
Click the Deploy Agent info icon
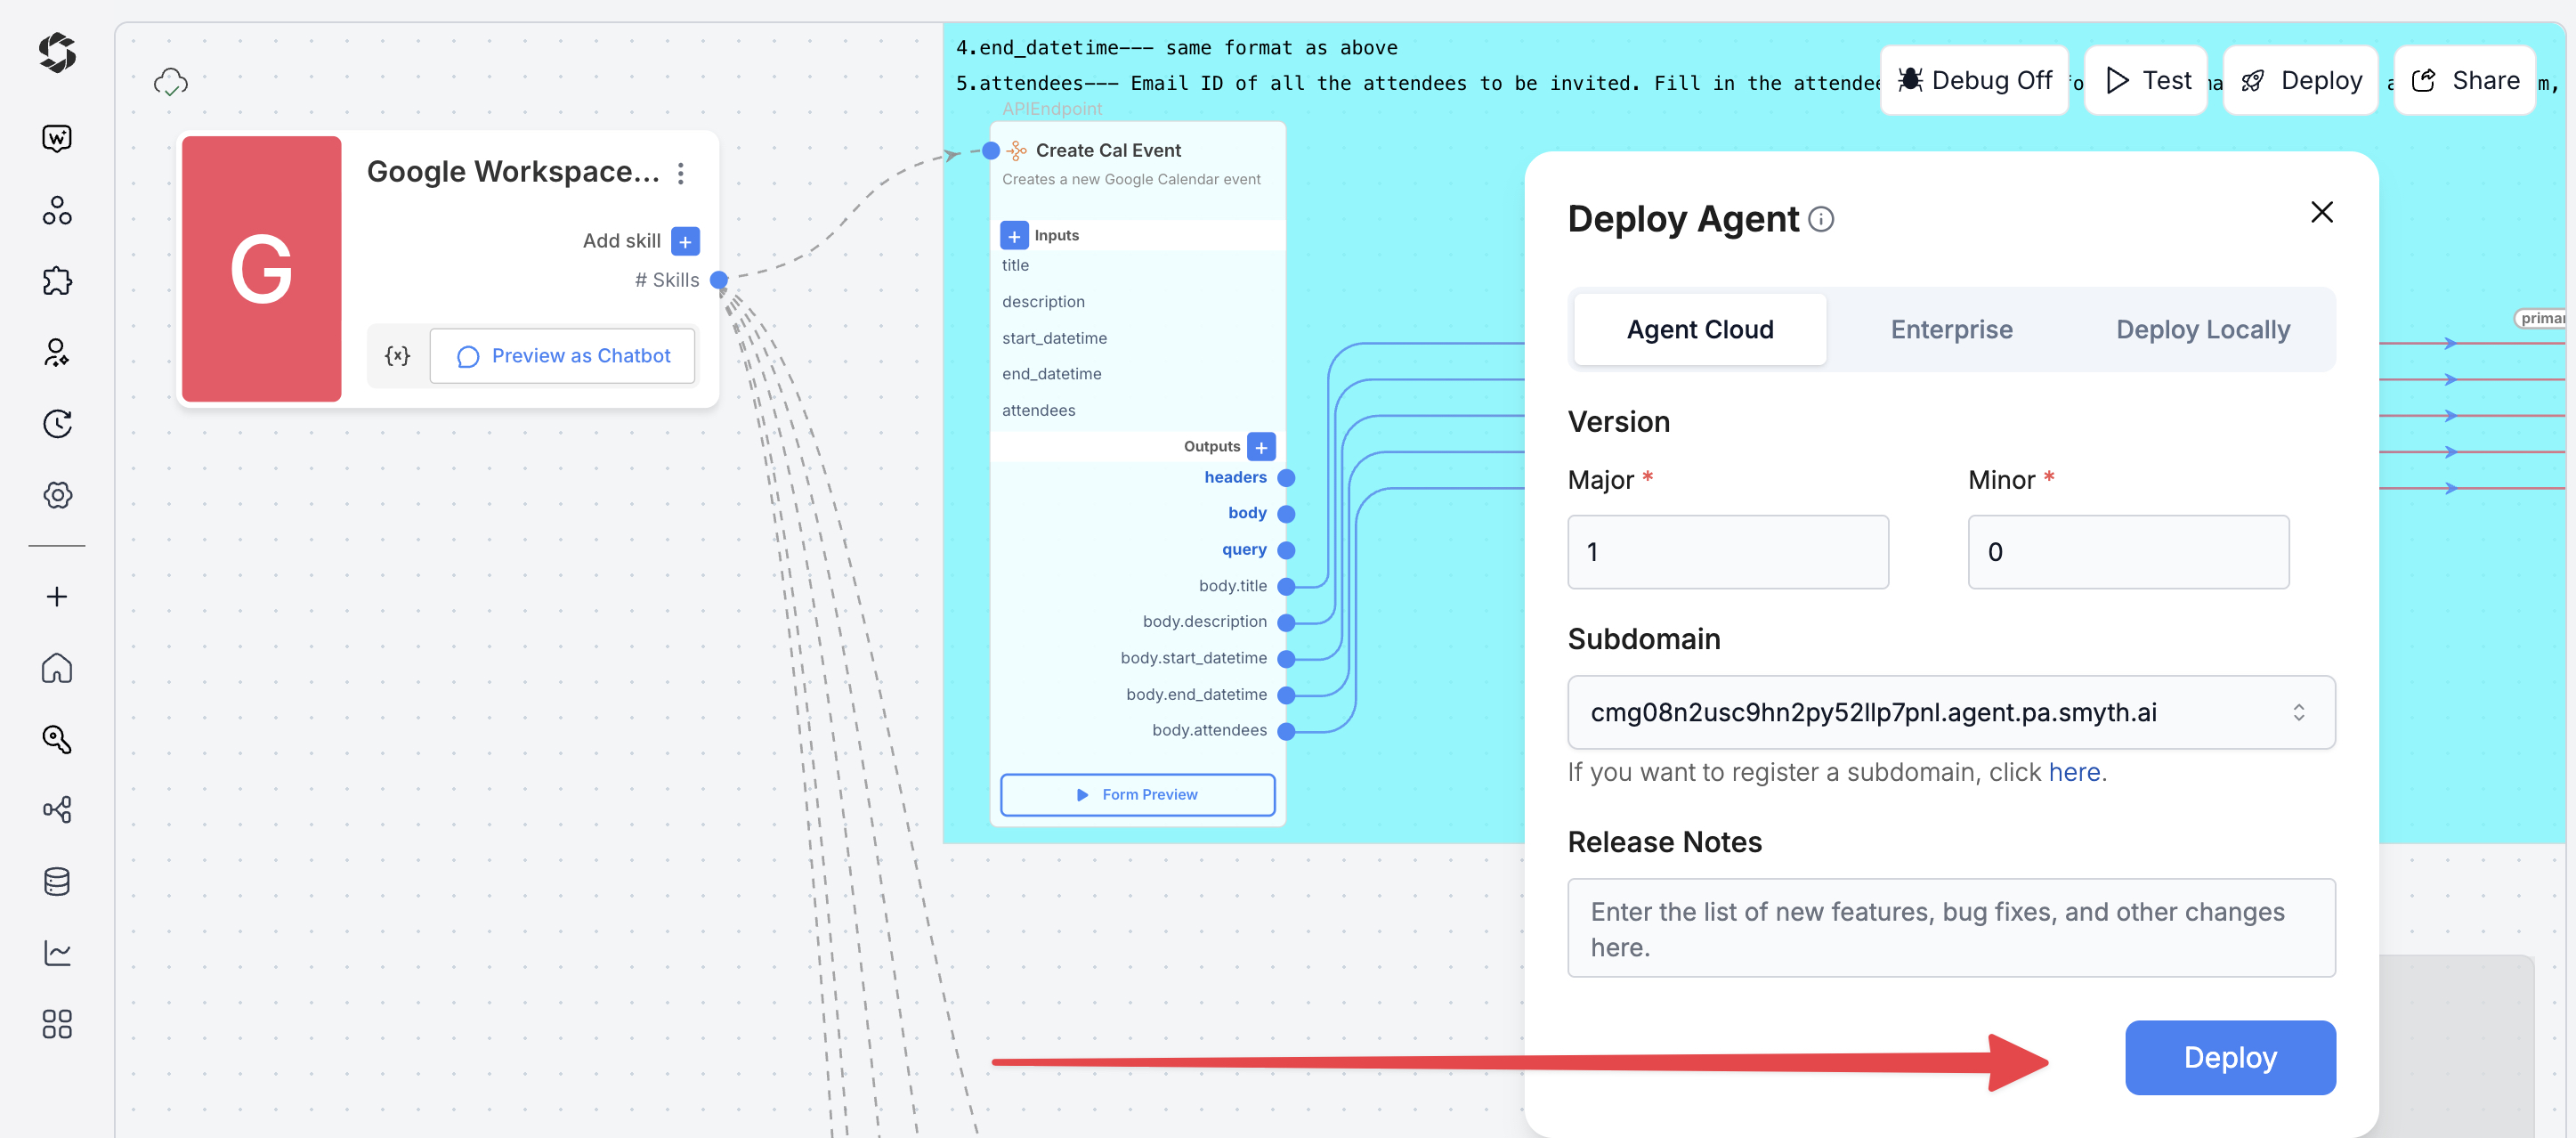pyautogui.click(x=1821, y=219)
